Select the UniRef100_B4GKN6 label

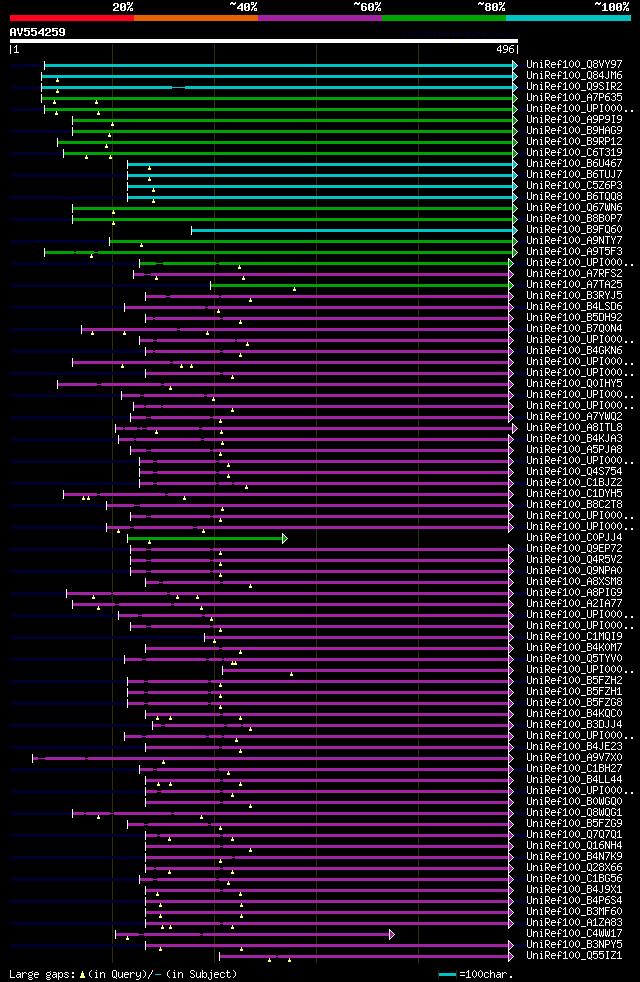coord(574,351)
